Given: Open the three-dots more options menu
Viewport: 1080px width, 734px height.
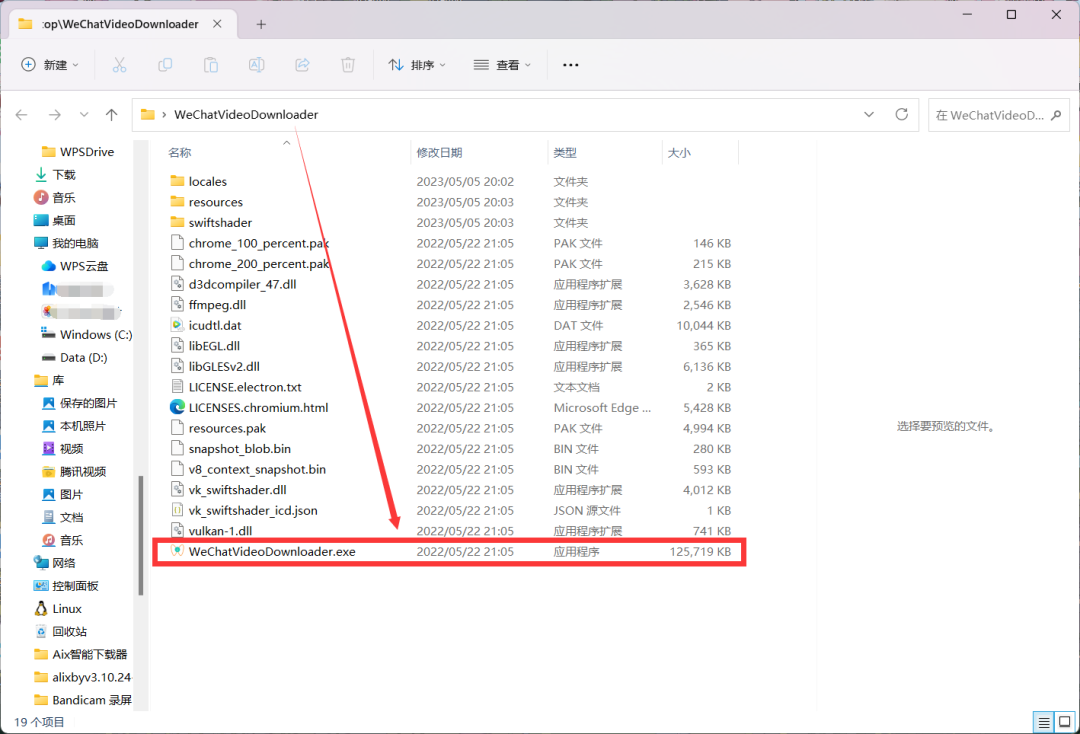Looking at the screenshot, I should click(x=570, y=65).
